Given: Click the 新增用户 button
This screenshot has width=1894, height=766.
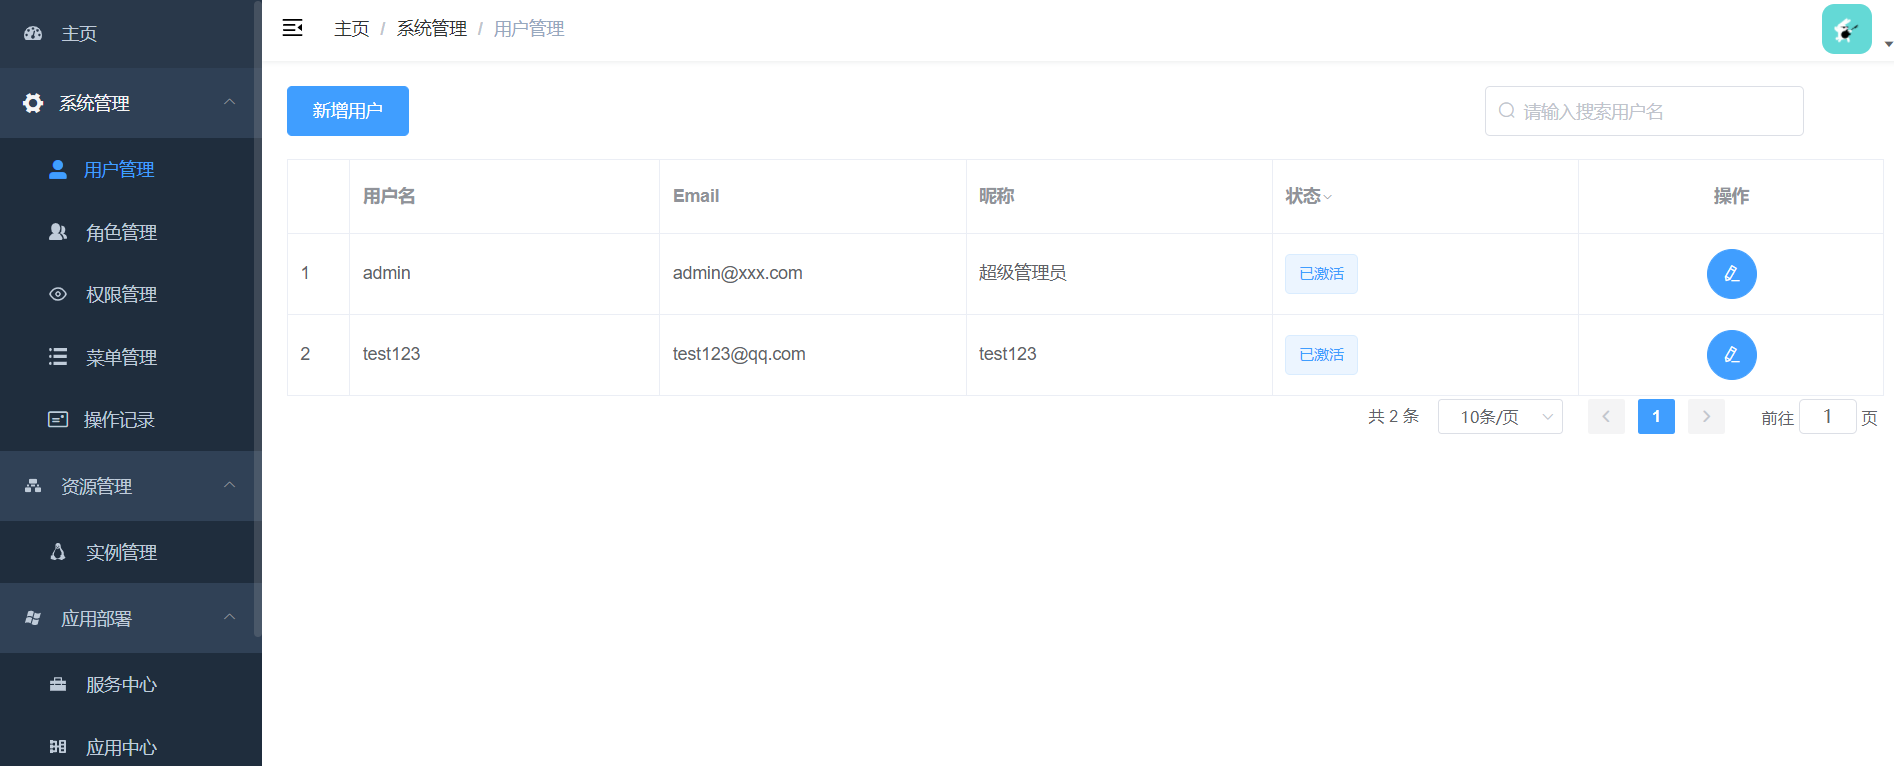Looking at the screenshot, I should 348,111.
